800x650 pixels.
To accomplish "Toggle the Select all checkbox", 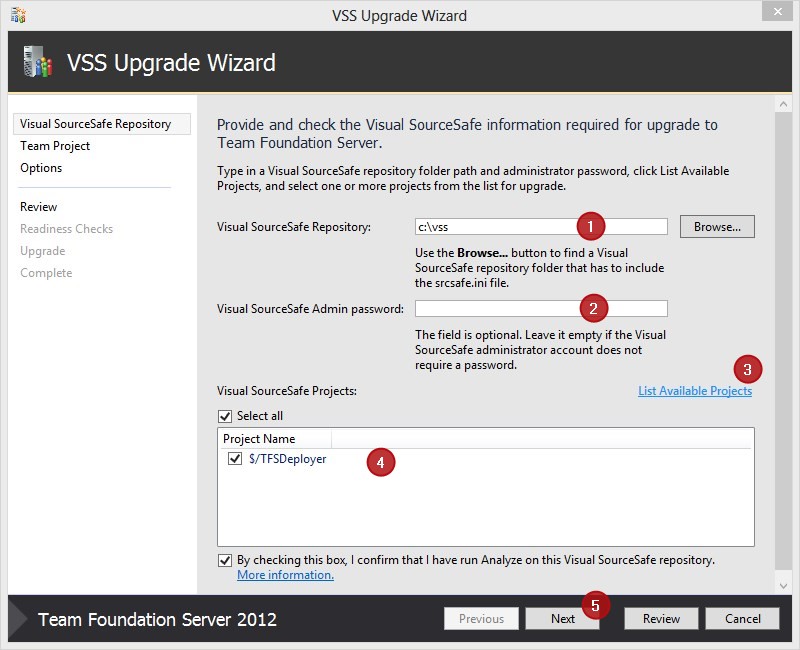I will point(225,416).
